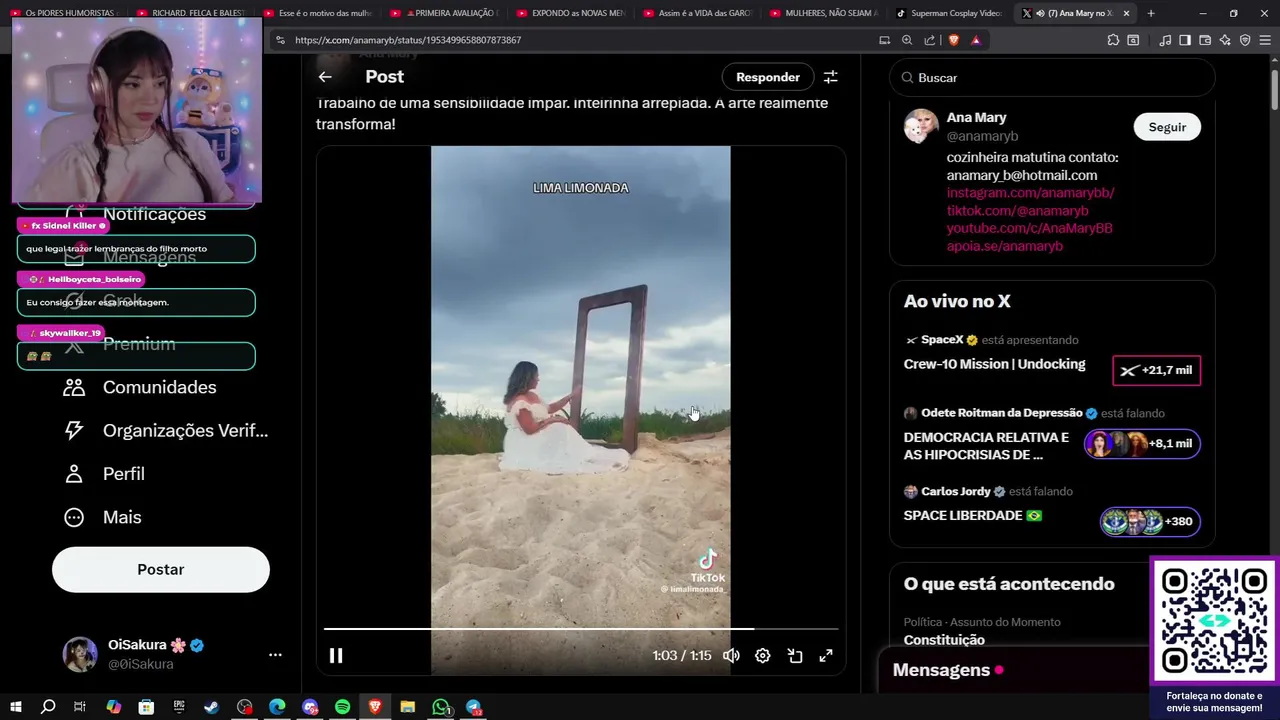Switch to the Superman Cosplay Video tab
The width and height of the screenshot is (1280, 720).
948,13
